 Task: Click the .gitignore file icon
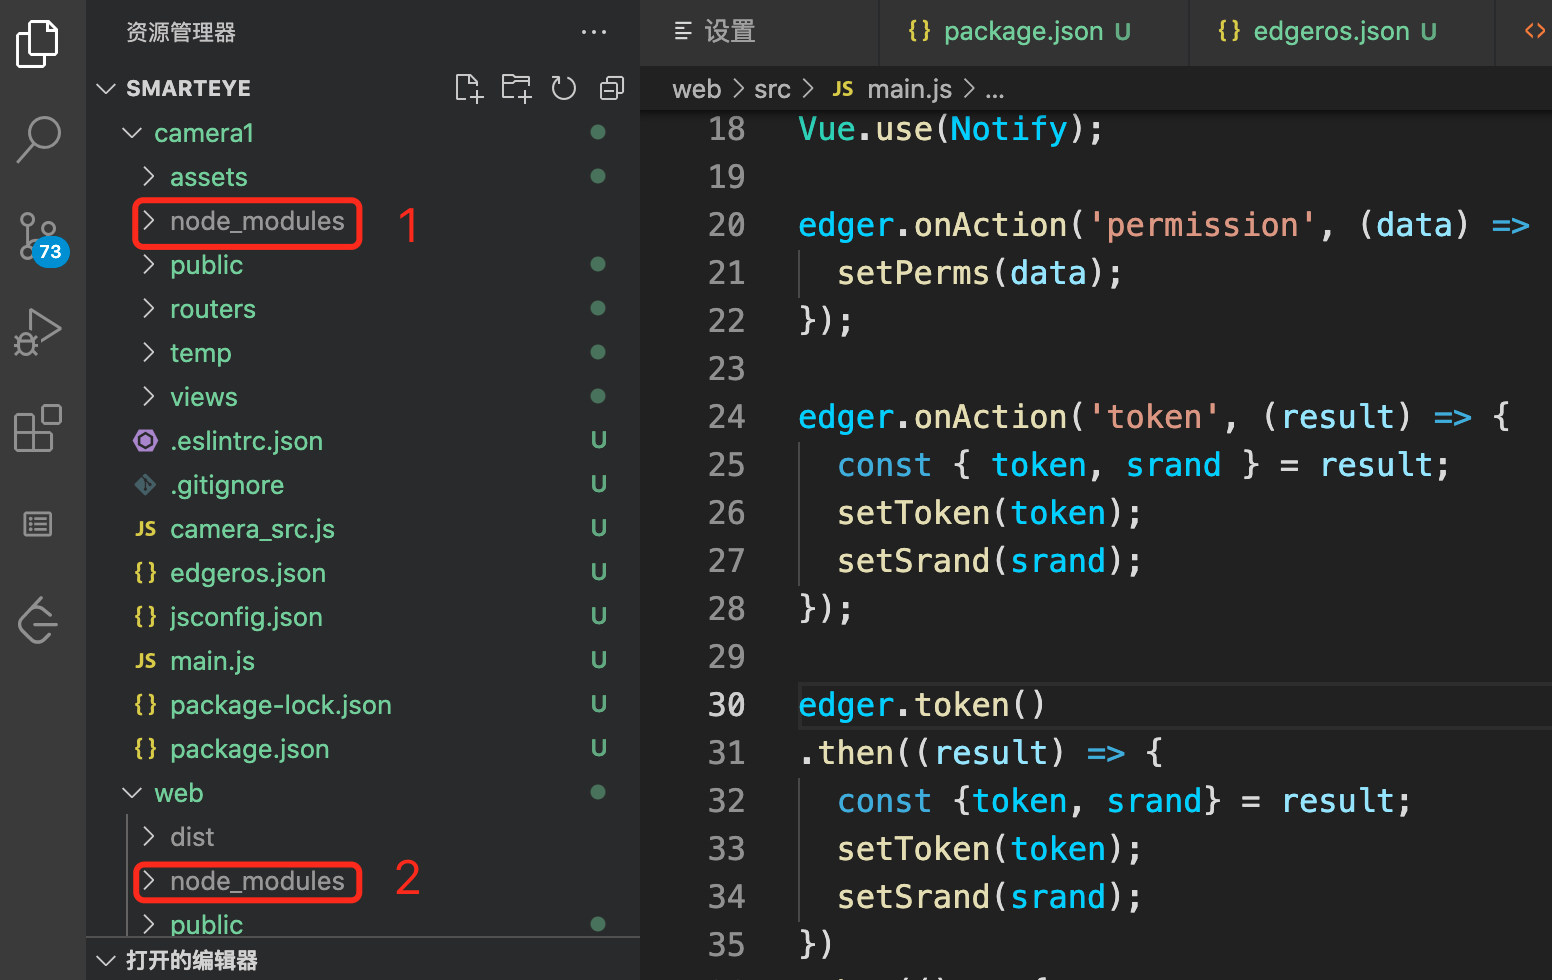(146, 485)
